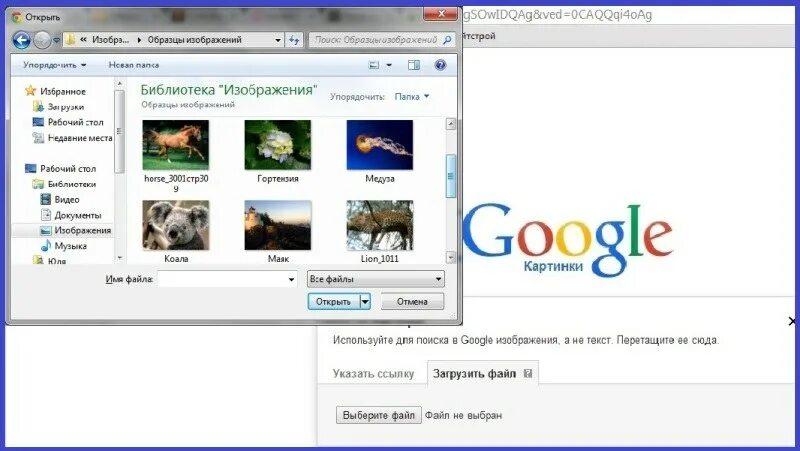Open recent locations dropdown beside navigation arrows

(56, 40)
